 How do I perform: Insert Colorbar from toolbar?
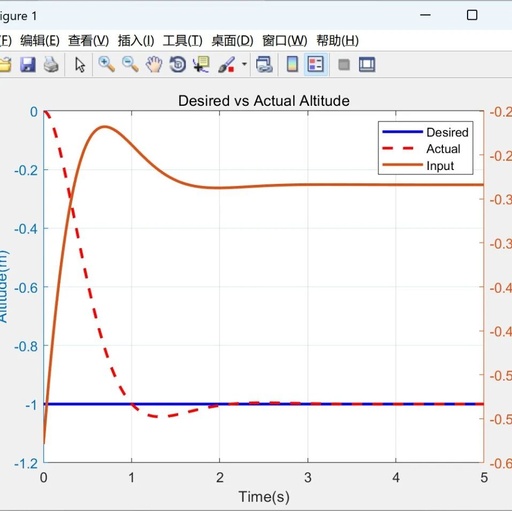(292, 64)
